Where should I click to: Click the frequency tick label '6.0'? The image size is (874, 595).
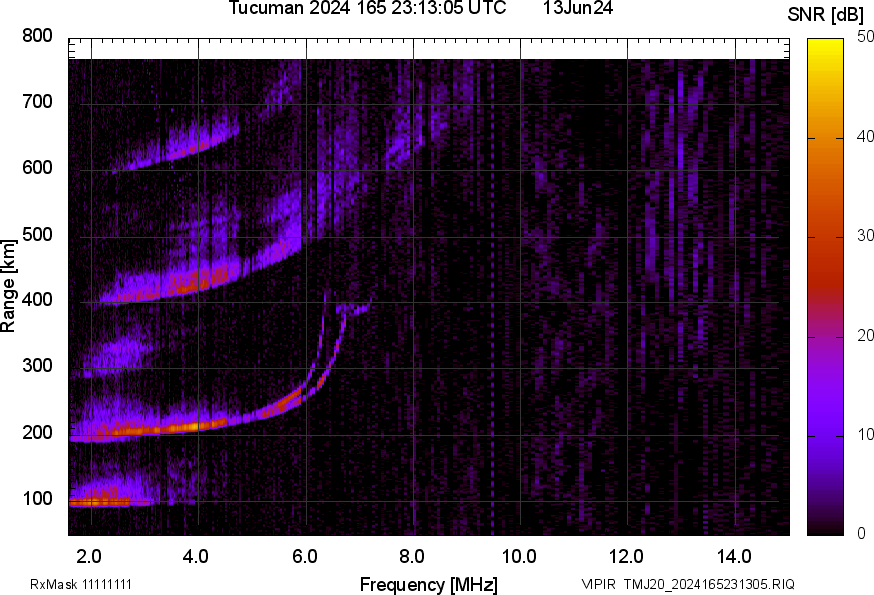(304, 556)
